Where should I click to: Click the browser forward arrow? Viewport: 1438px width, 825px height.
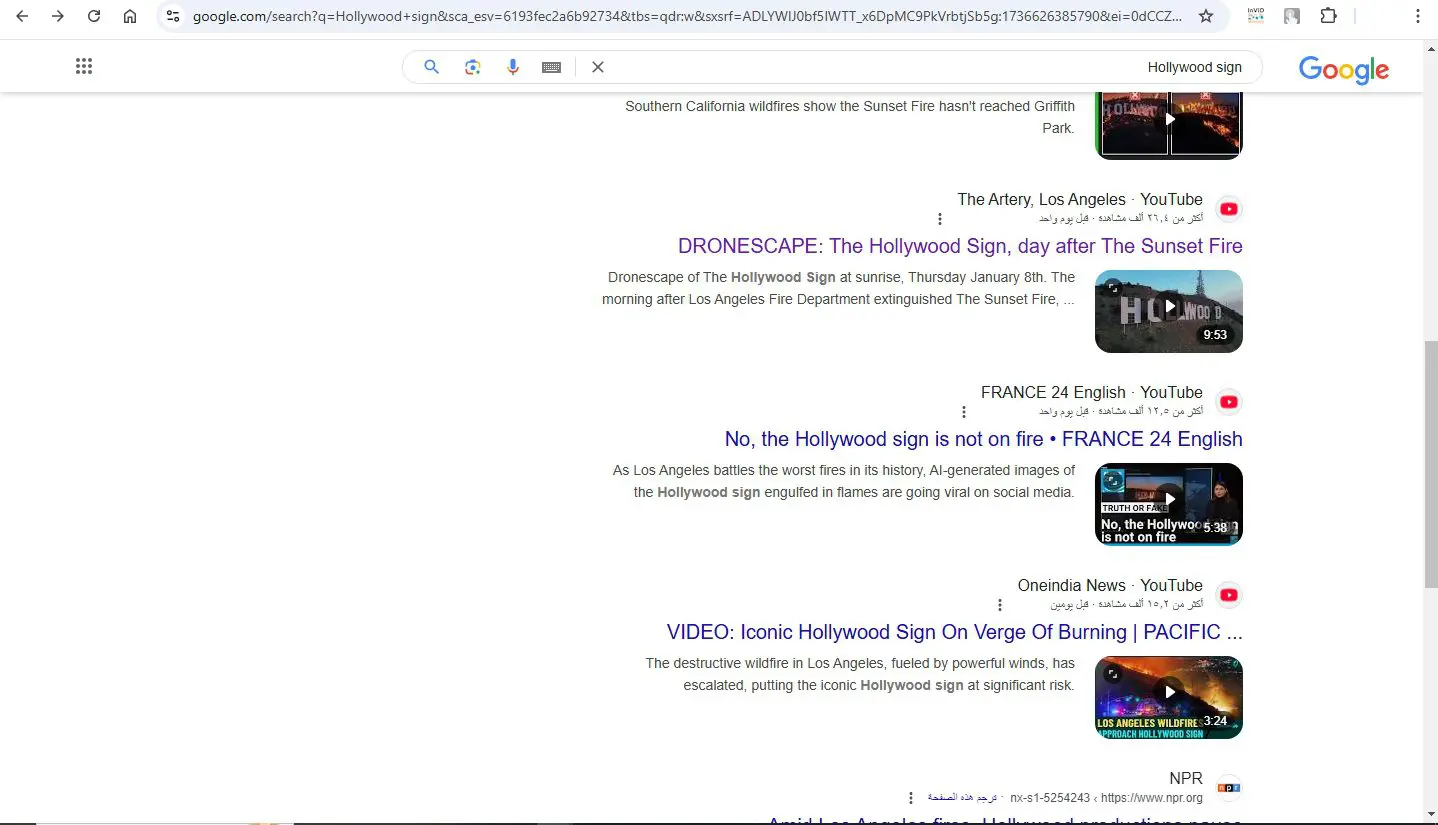(58, 16)
